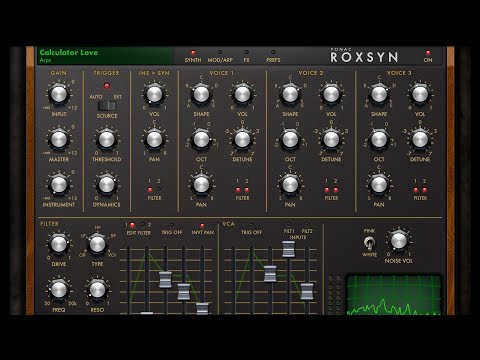The height and width of the screenshot is (360, 480).
Task: Click the Voice 3 PAN knob
Action: pos(379,185)
